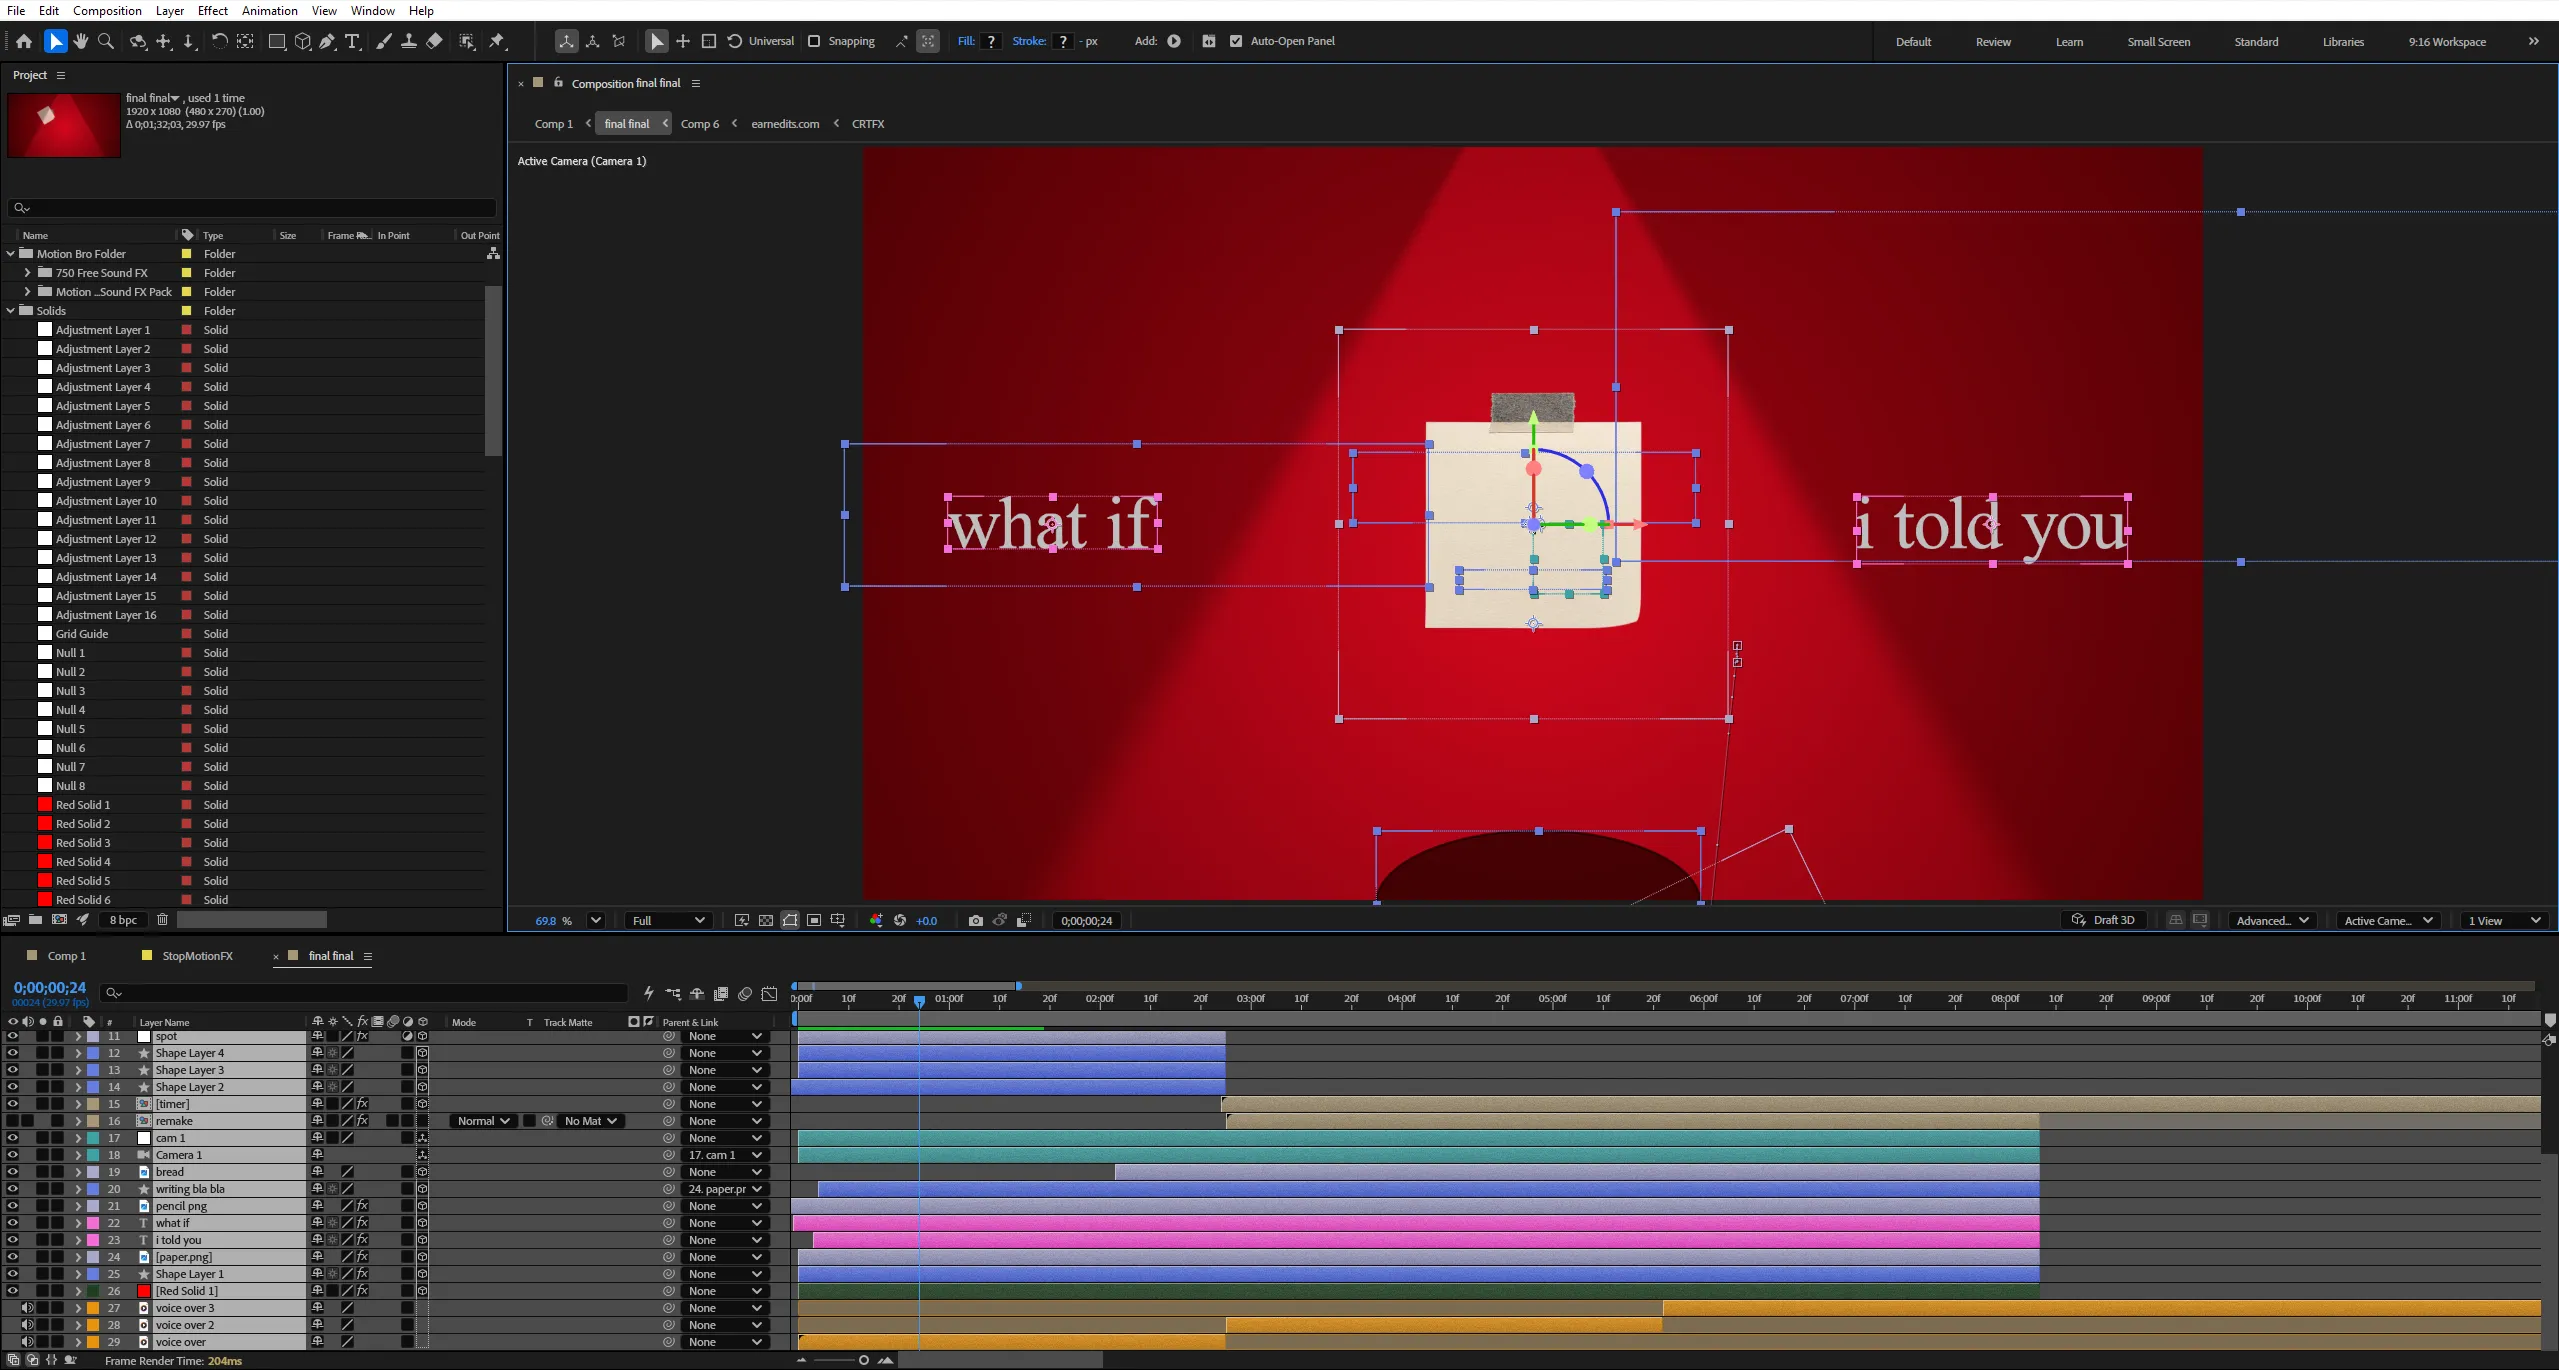Select the Roto Brush tool
The height and width of the screenshot is (1370, 2559).
(467, 41)
